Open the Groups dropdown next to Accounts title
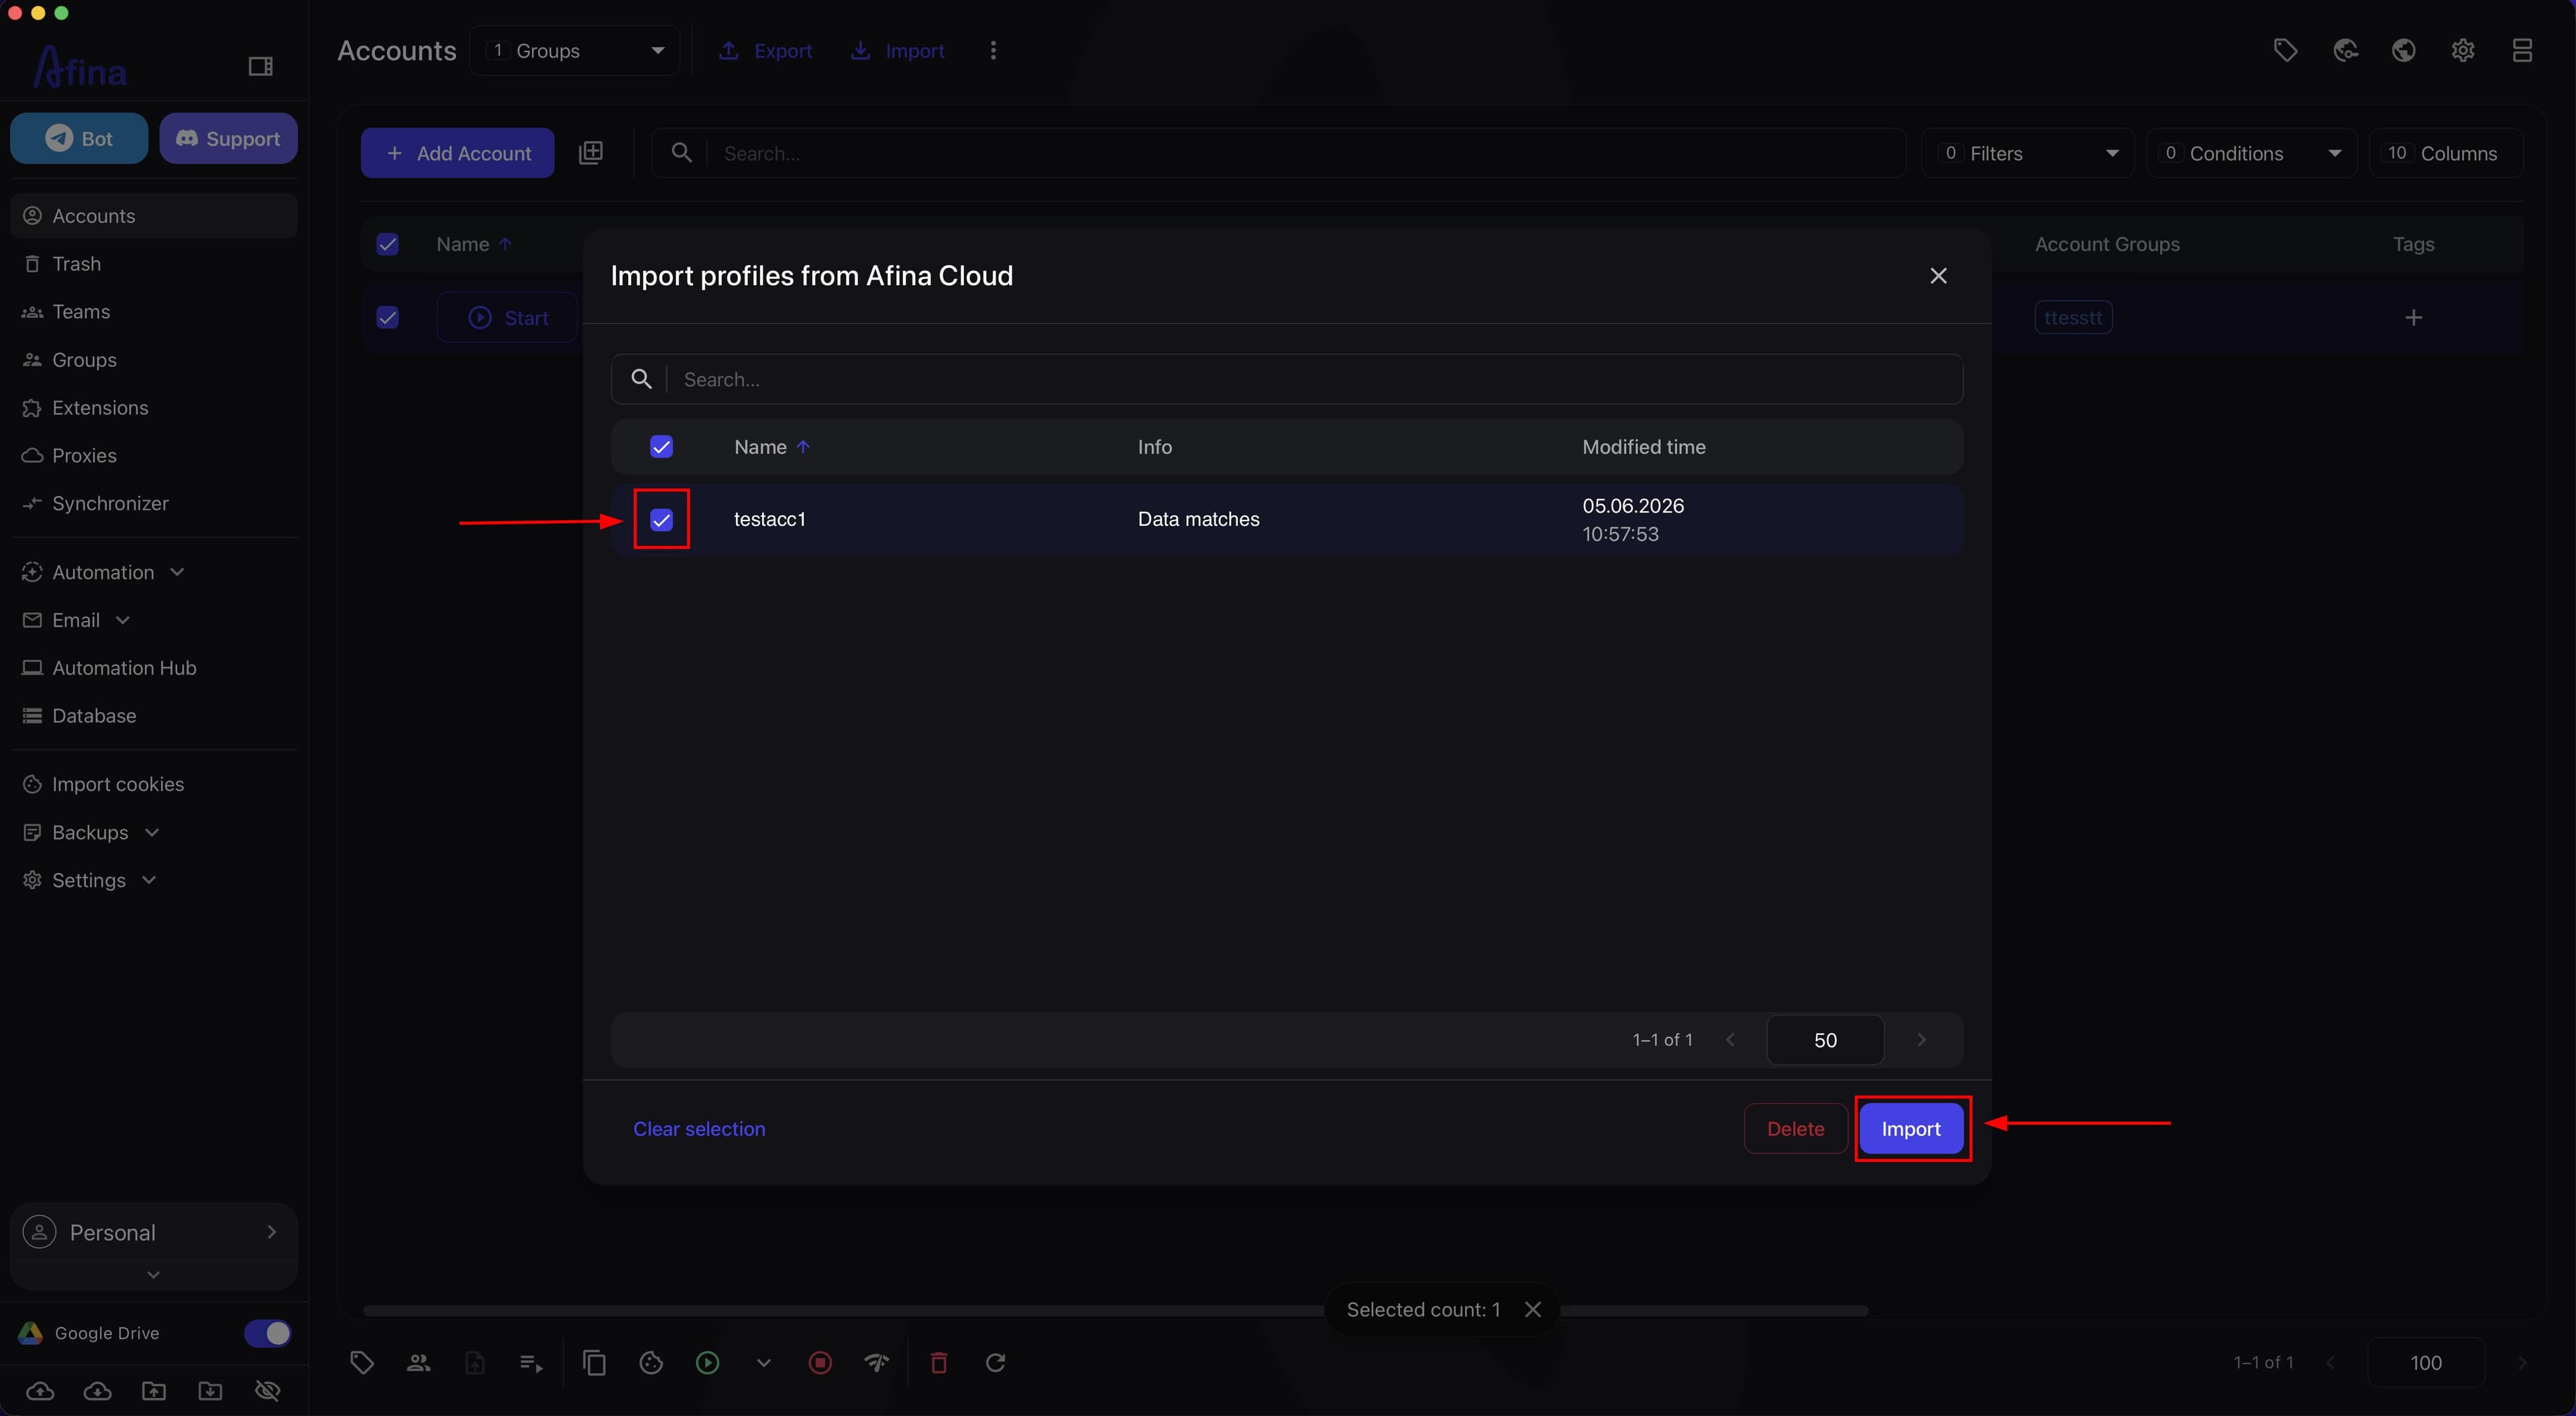Viewport: 2576px width, 1416px height. 575,50
